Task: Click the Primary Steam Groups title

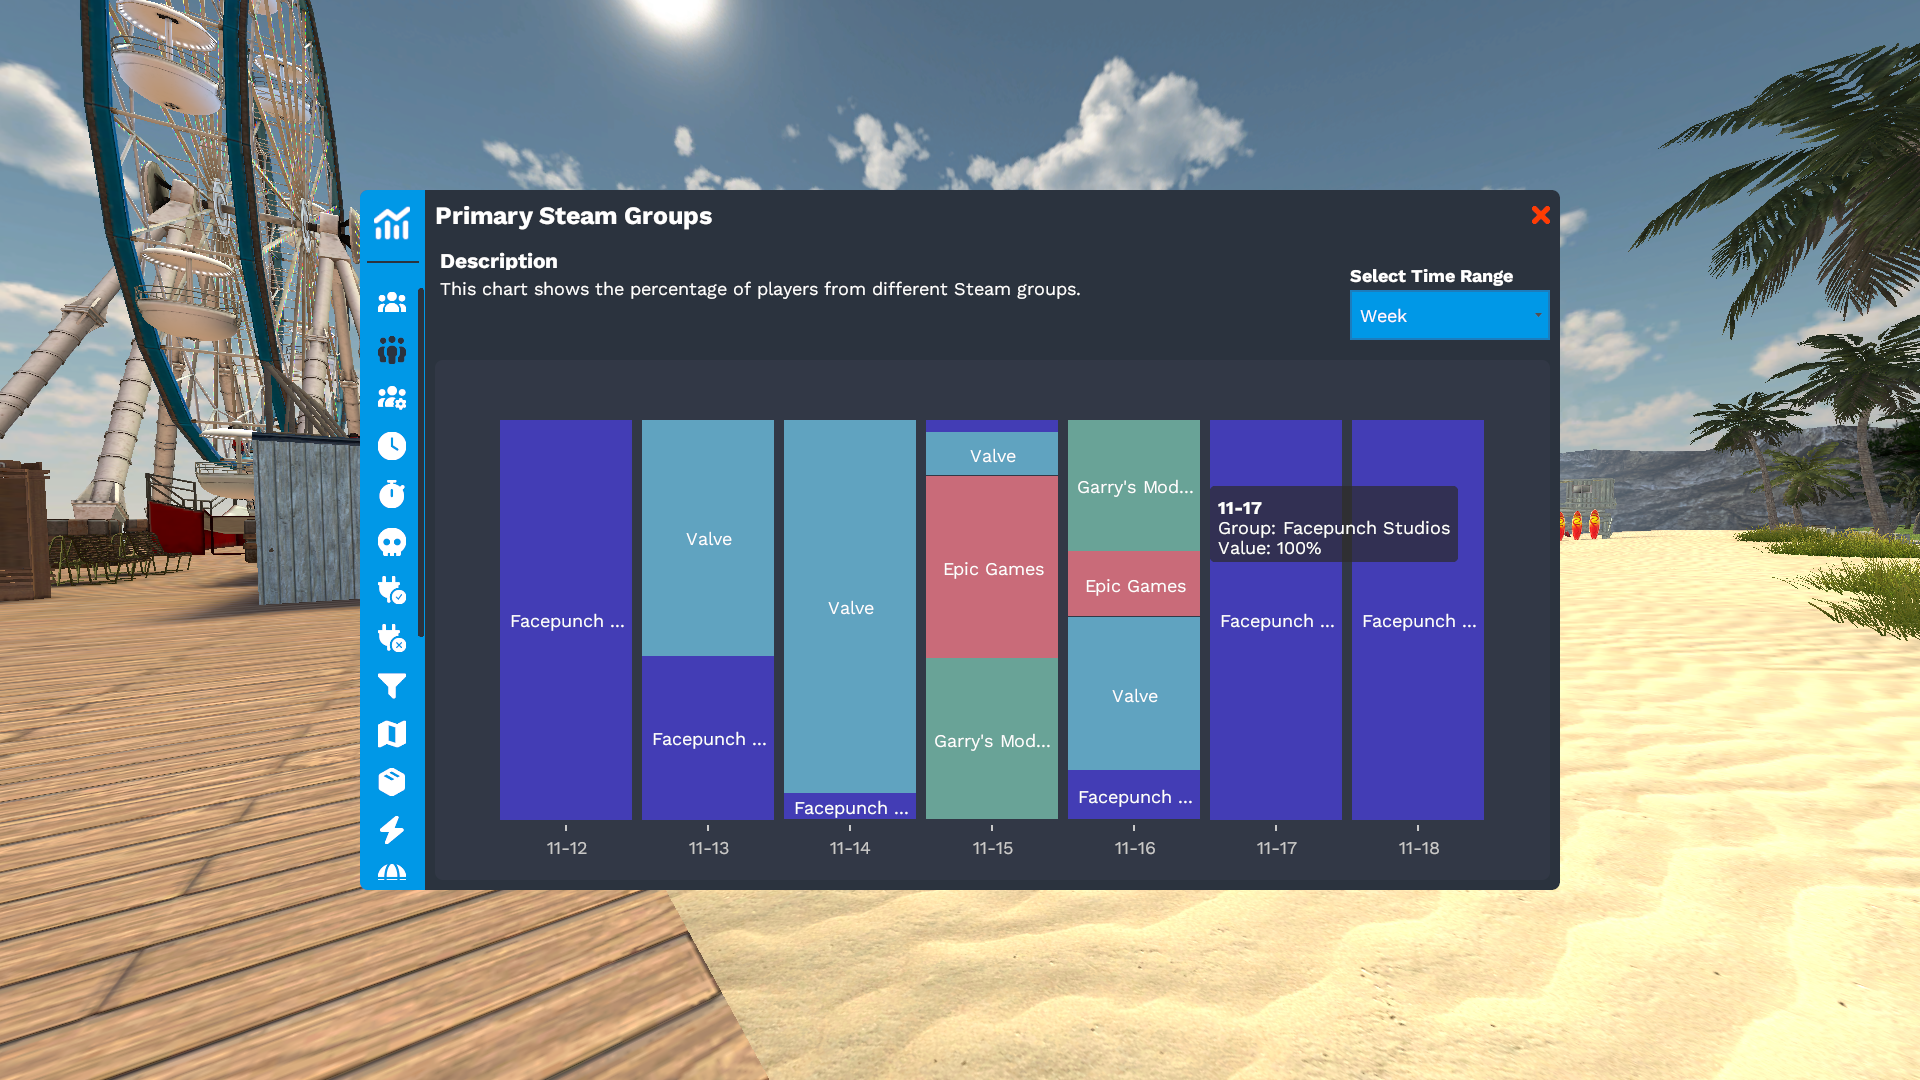Action: coord(573,216)
